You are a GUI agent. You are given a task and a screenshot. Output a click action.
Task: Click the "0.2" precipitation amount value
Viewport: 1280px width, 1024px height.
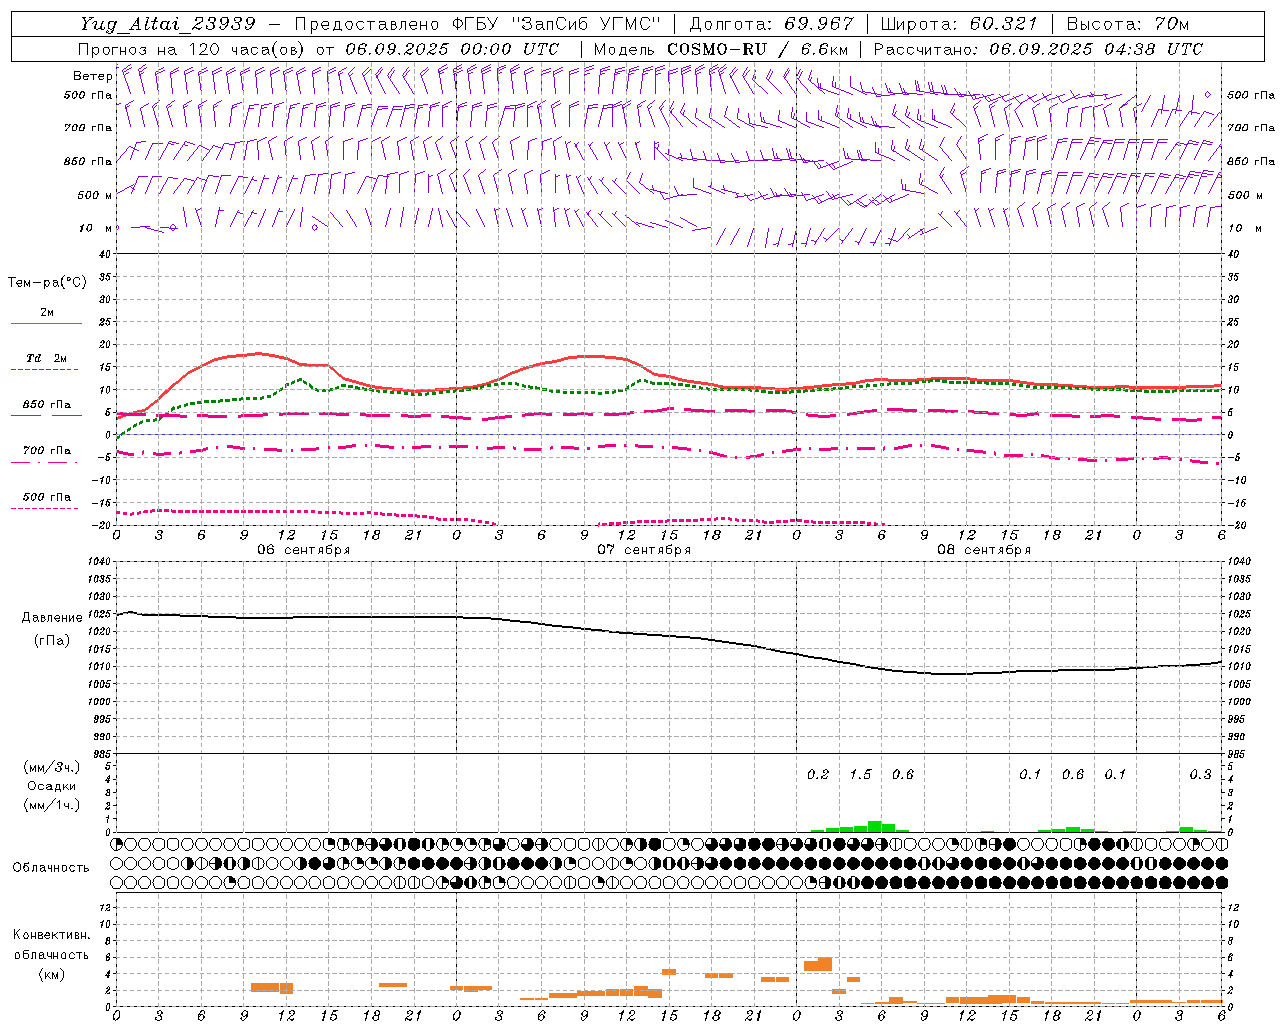tap(818, 775)
